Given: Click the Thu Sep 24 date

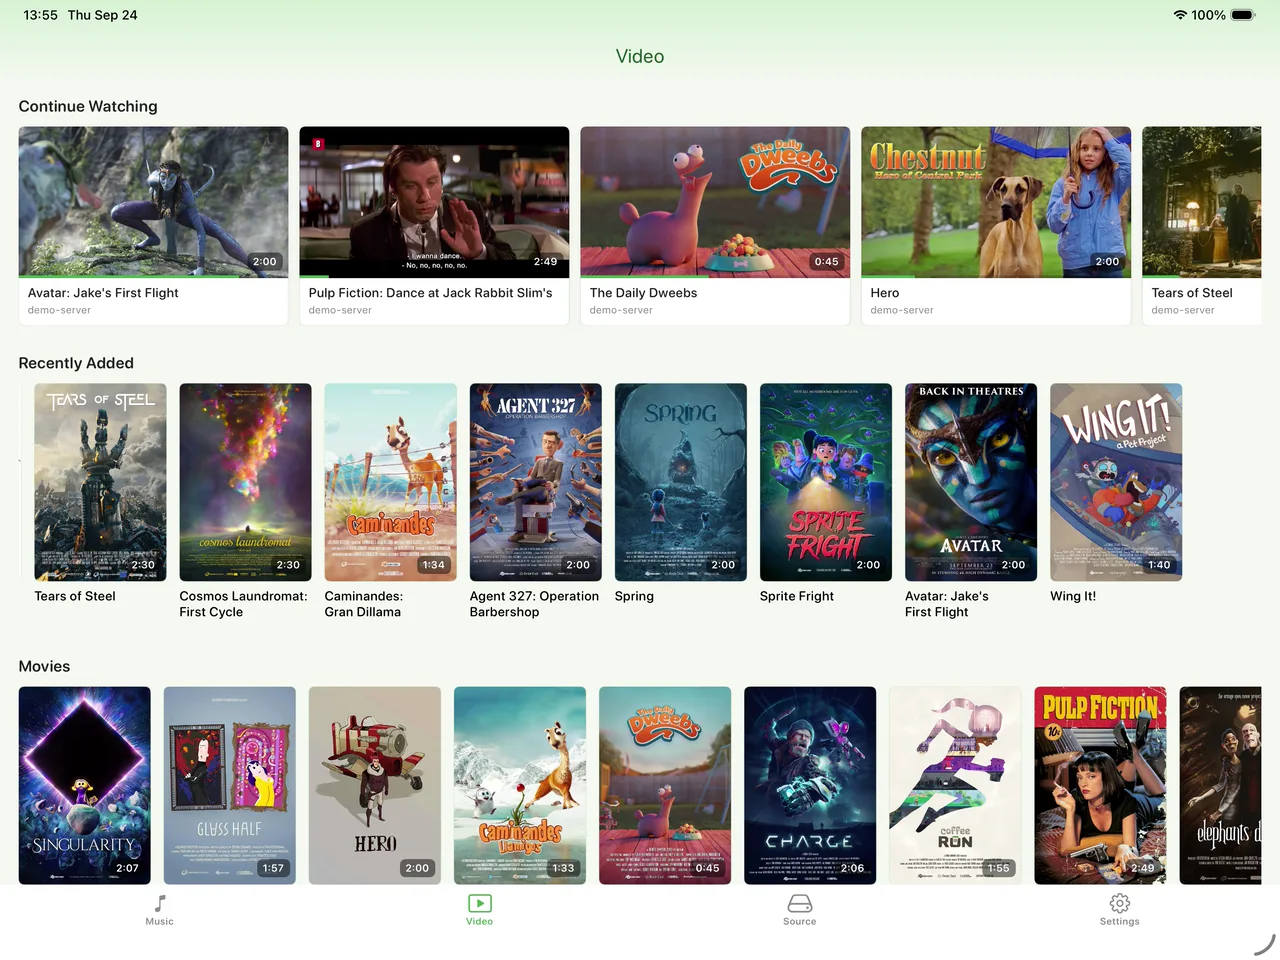Looking at the screenshot, I should [102, 15].
